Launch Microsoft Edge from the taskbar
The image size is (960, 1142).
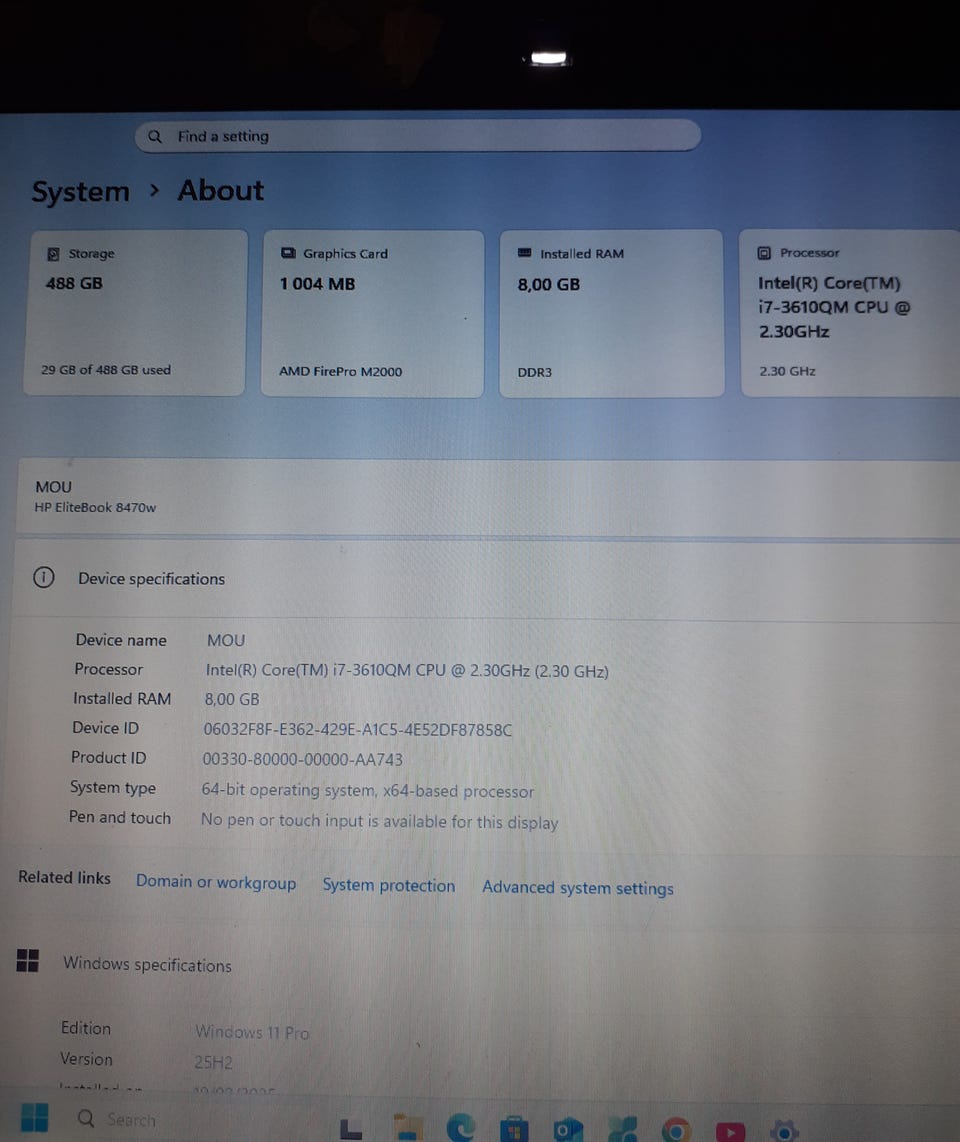(460, 1127)
